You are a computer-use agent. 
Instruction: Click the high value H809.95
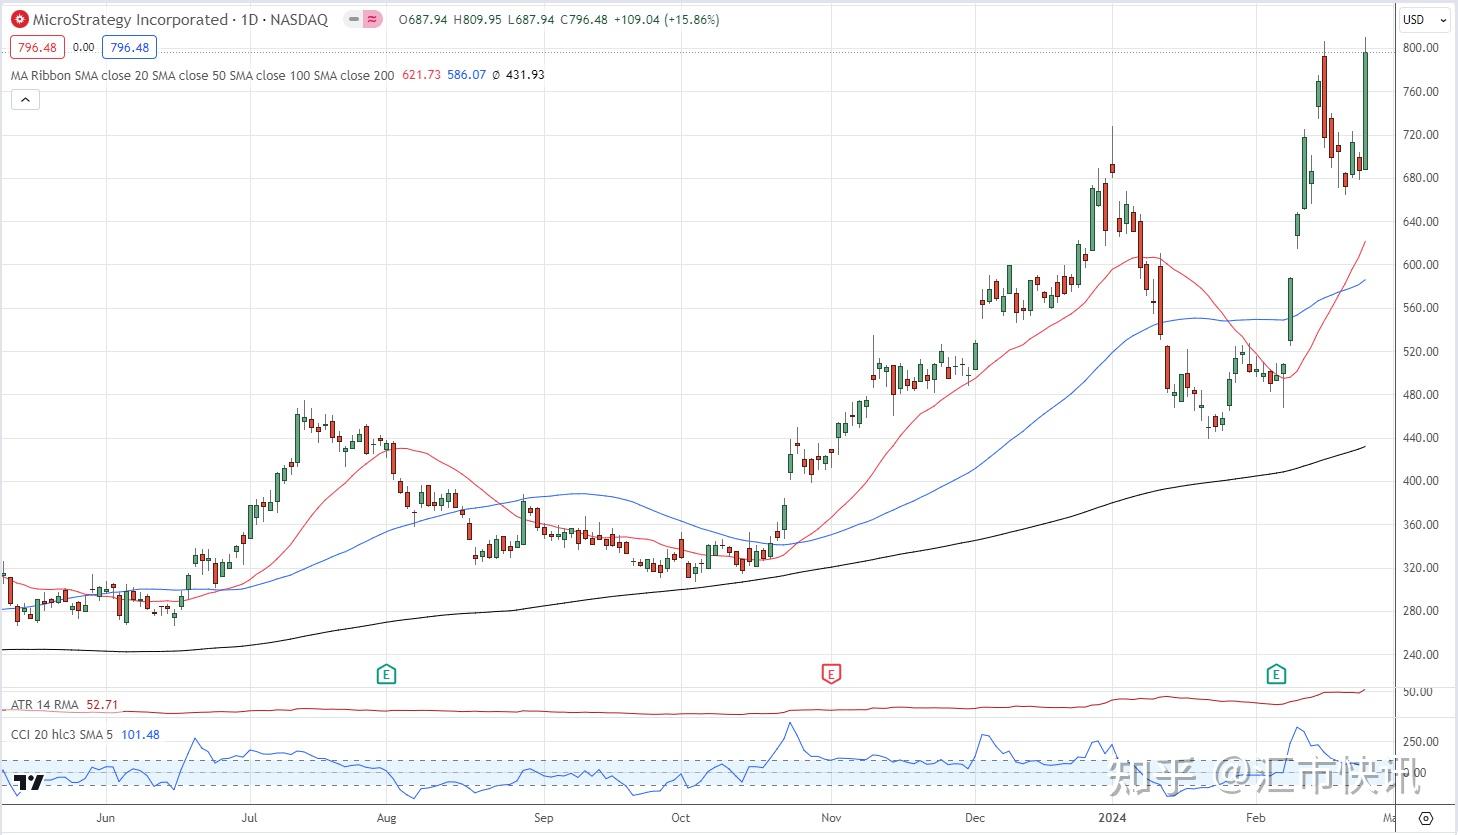click(477, 19)
